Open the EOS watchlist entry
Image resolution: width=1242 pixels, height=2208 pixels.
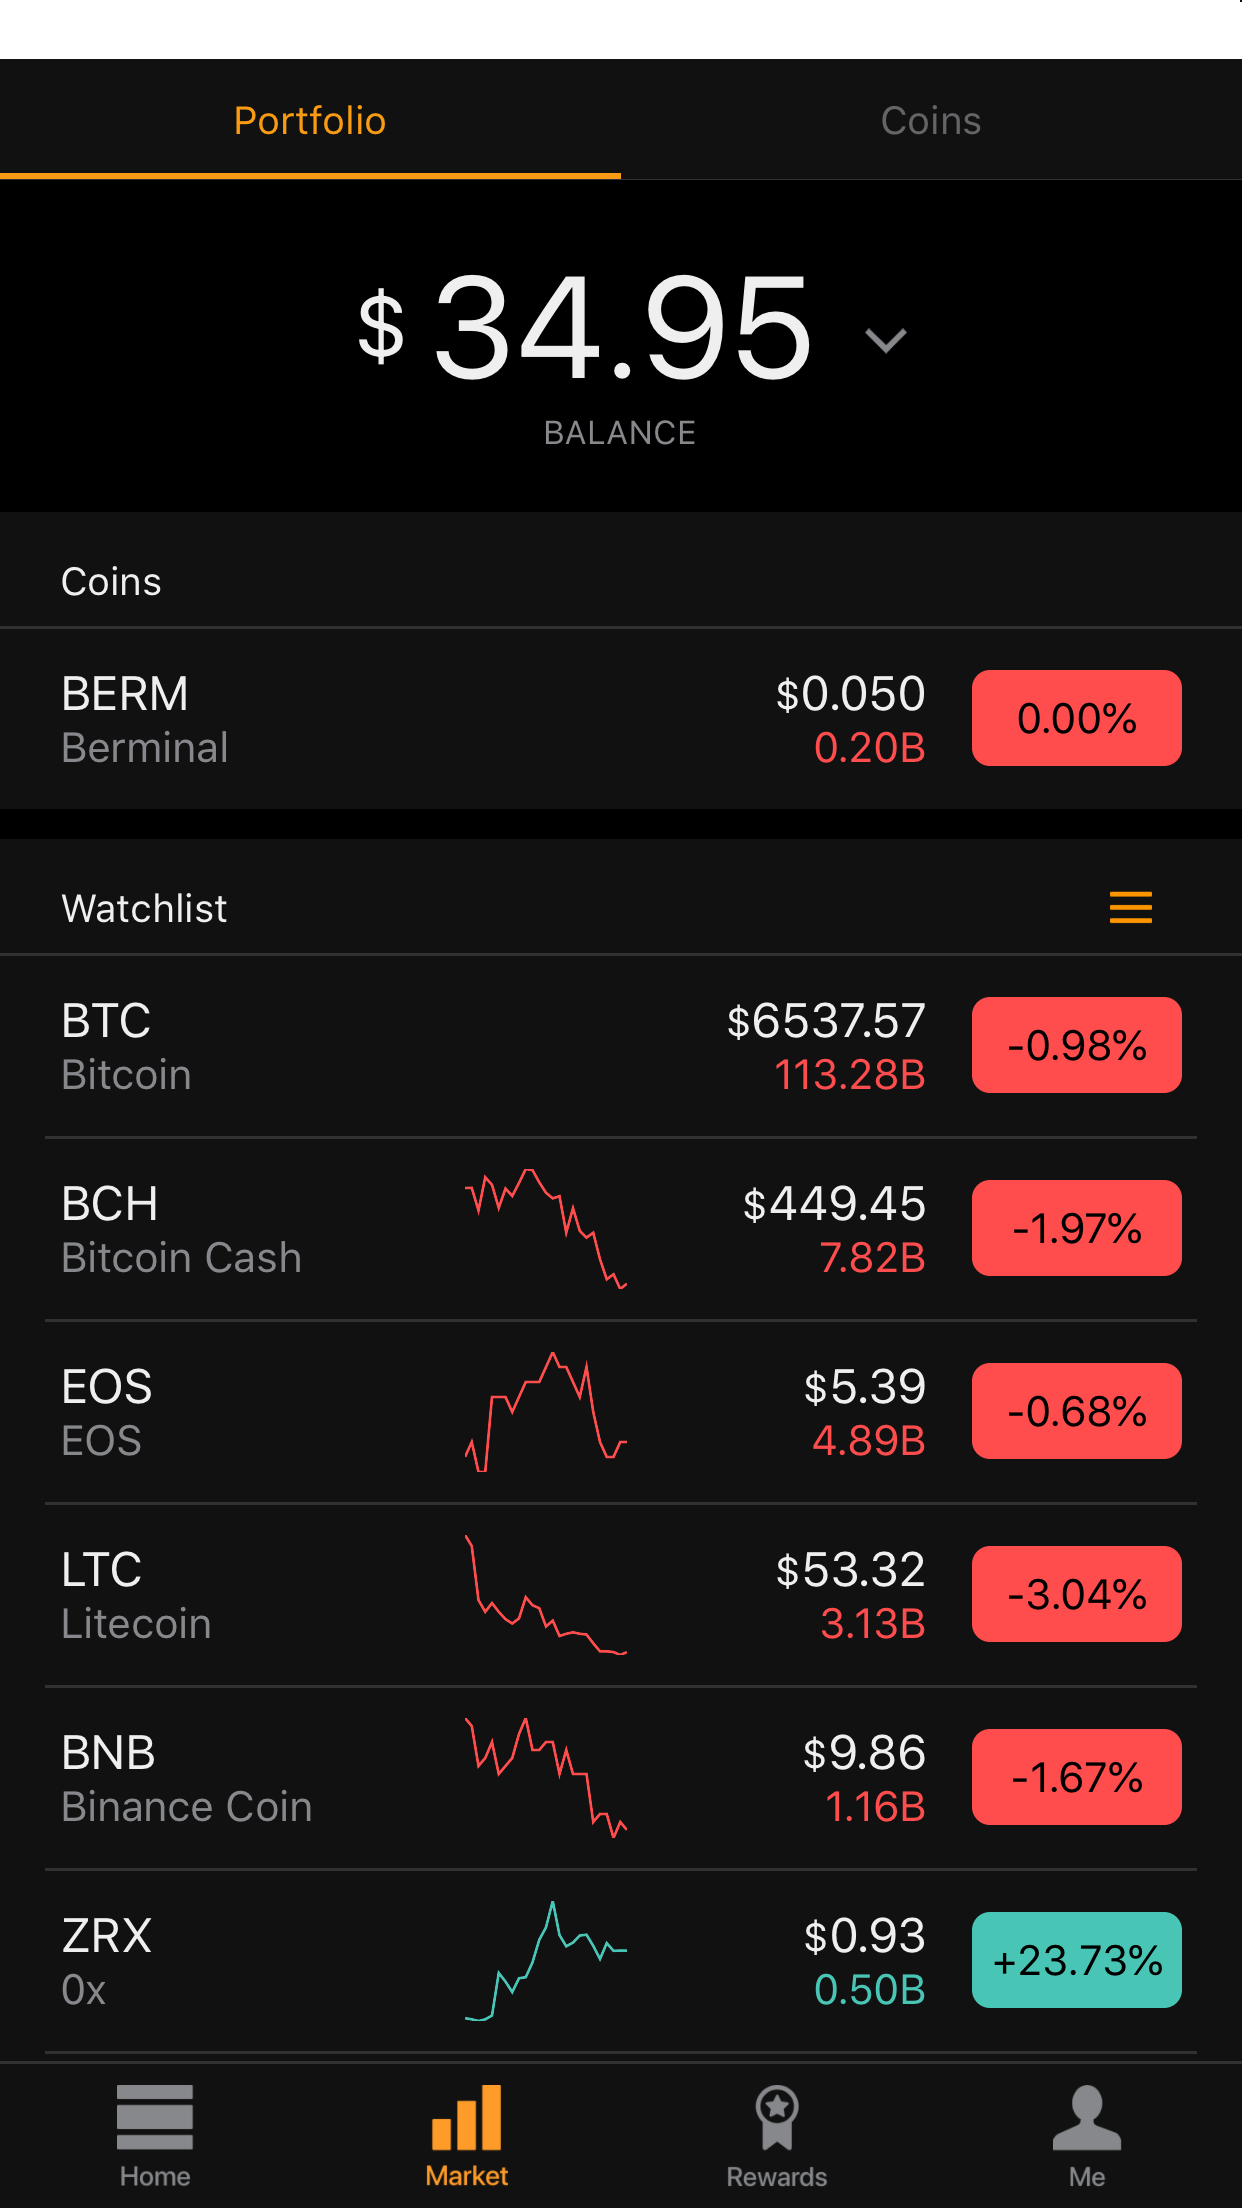coord(621,1412)
